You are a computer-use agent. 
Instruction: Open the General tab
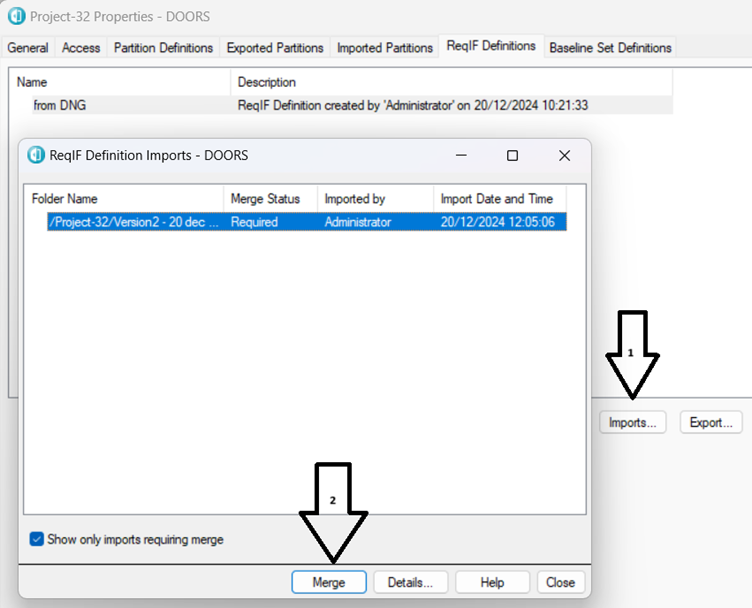point(28,48)
